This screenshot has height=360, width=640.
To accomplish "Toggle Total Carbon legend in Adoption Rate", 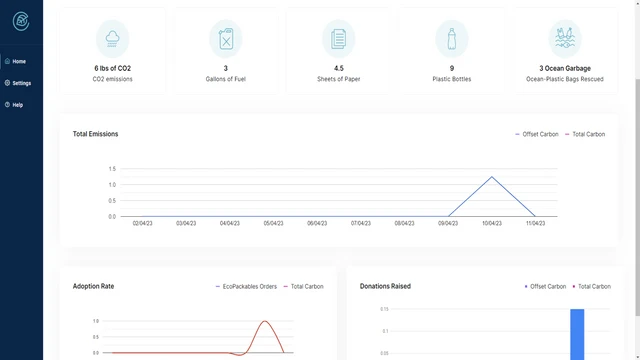I will [x=303, y=287].
